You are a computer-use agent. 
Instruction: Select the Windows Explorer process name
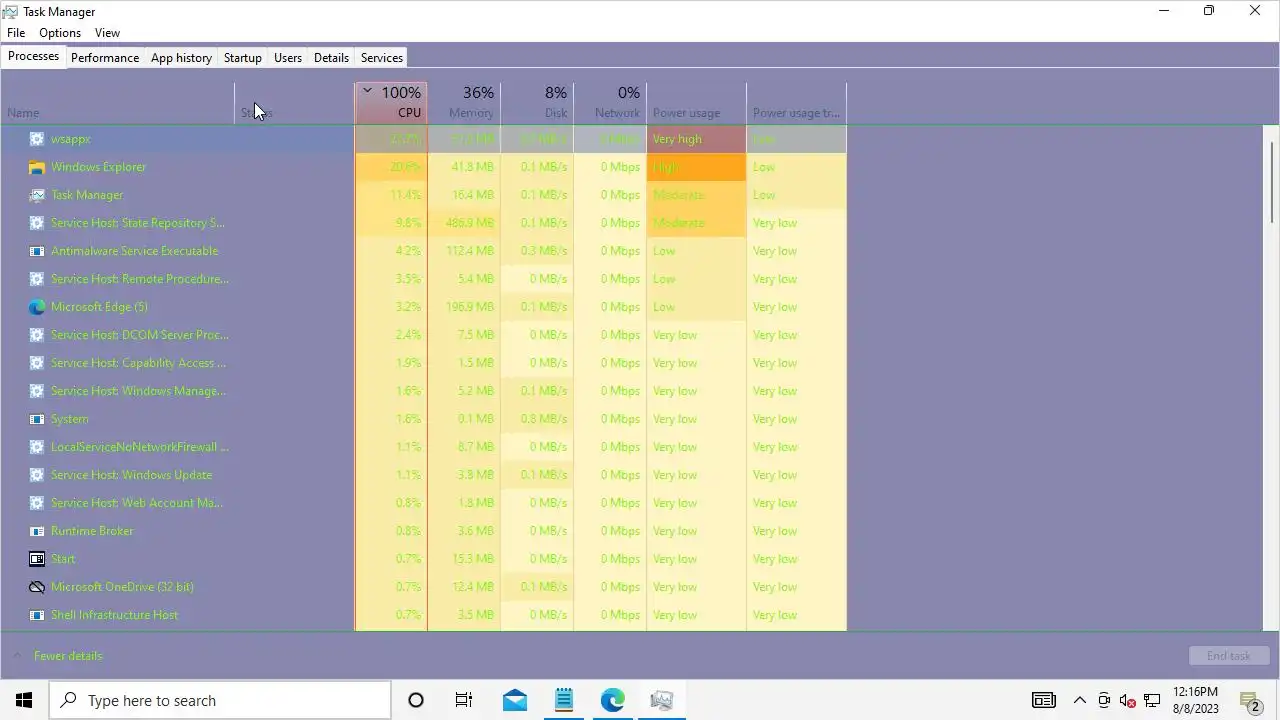coord(98,167)
